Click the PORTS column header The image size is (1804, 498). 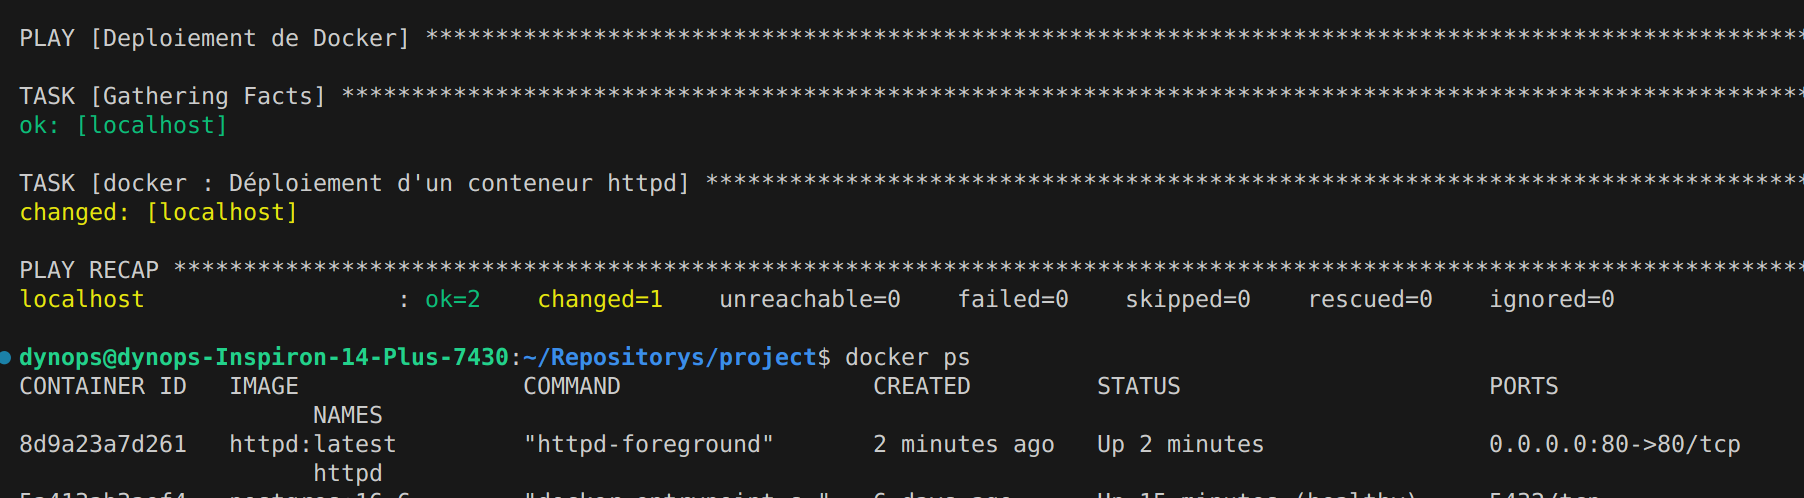(x=1524, y=386)
